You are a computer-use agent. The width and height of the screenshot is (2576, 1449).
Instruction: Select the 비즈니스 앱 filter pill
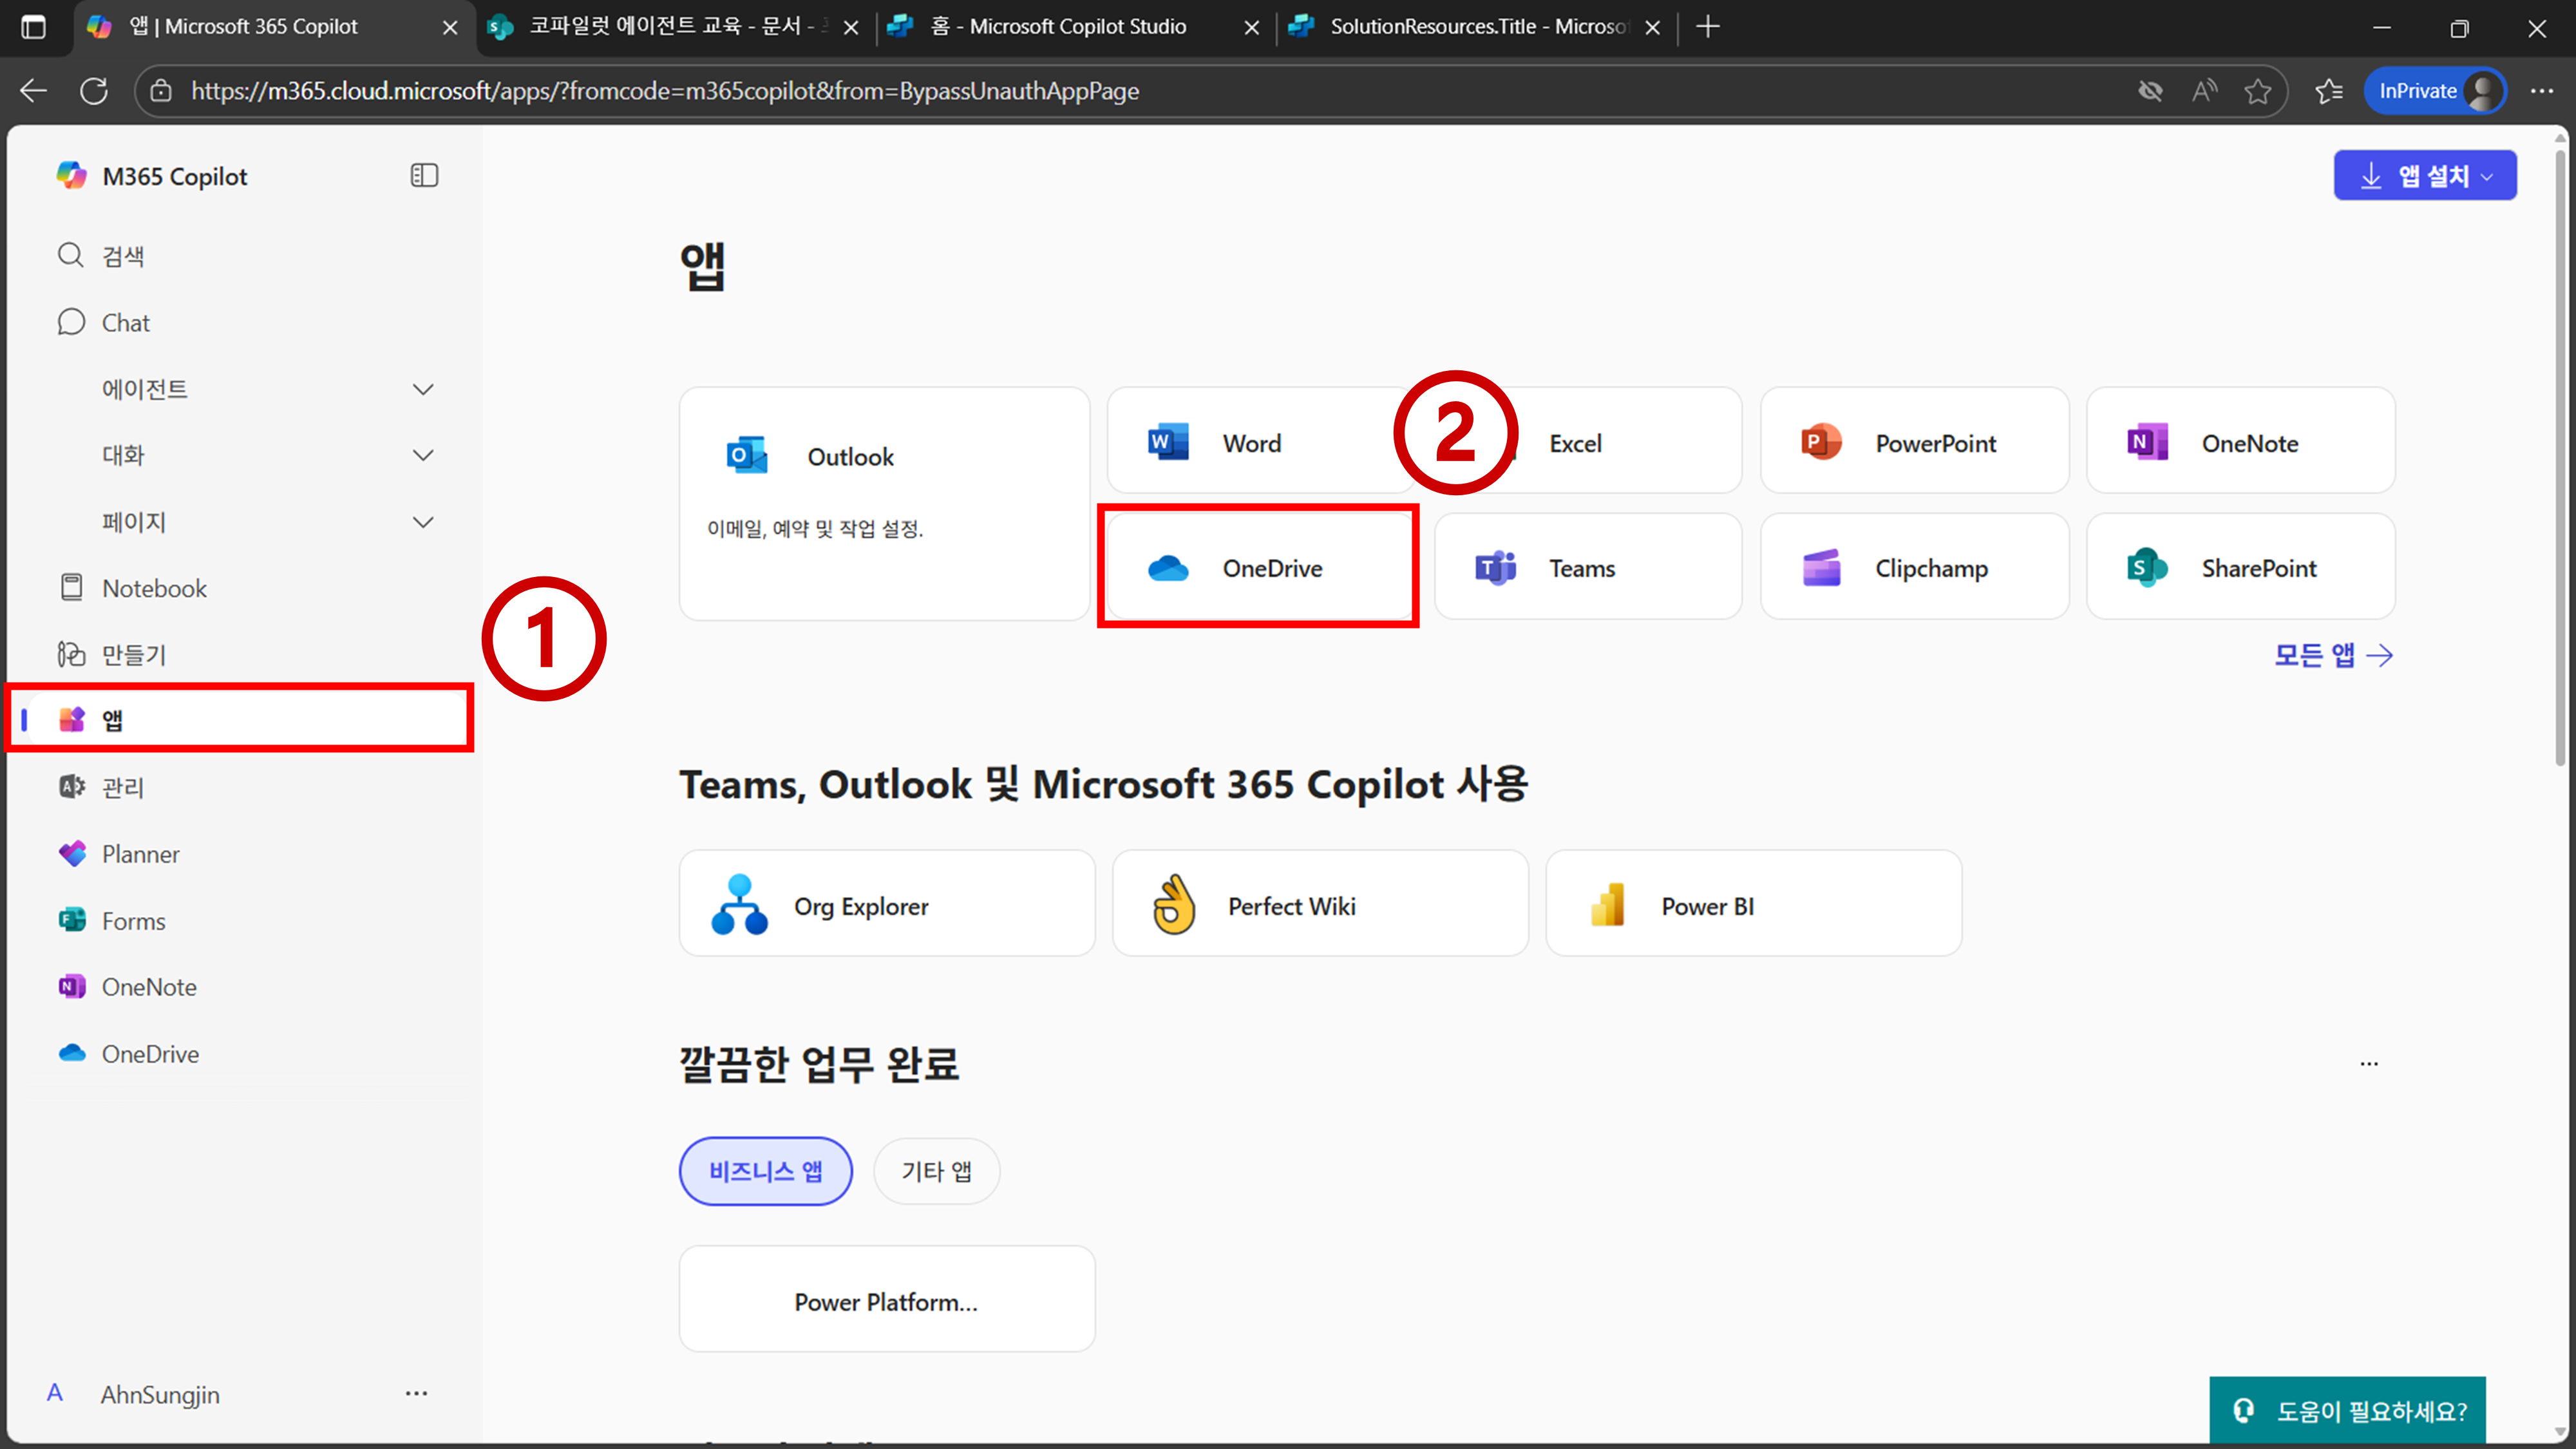point(765,1170)
